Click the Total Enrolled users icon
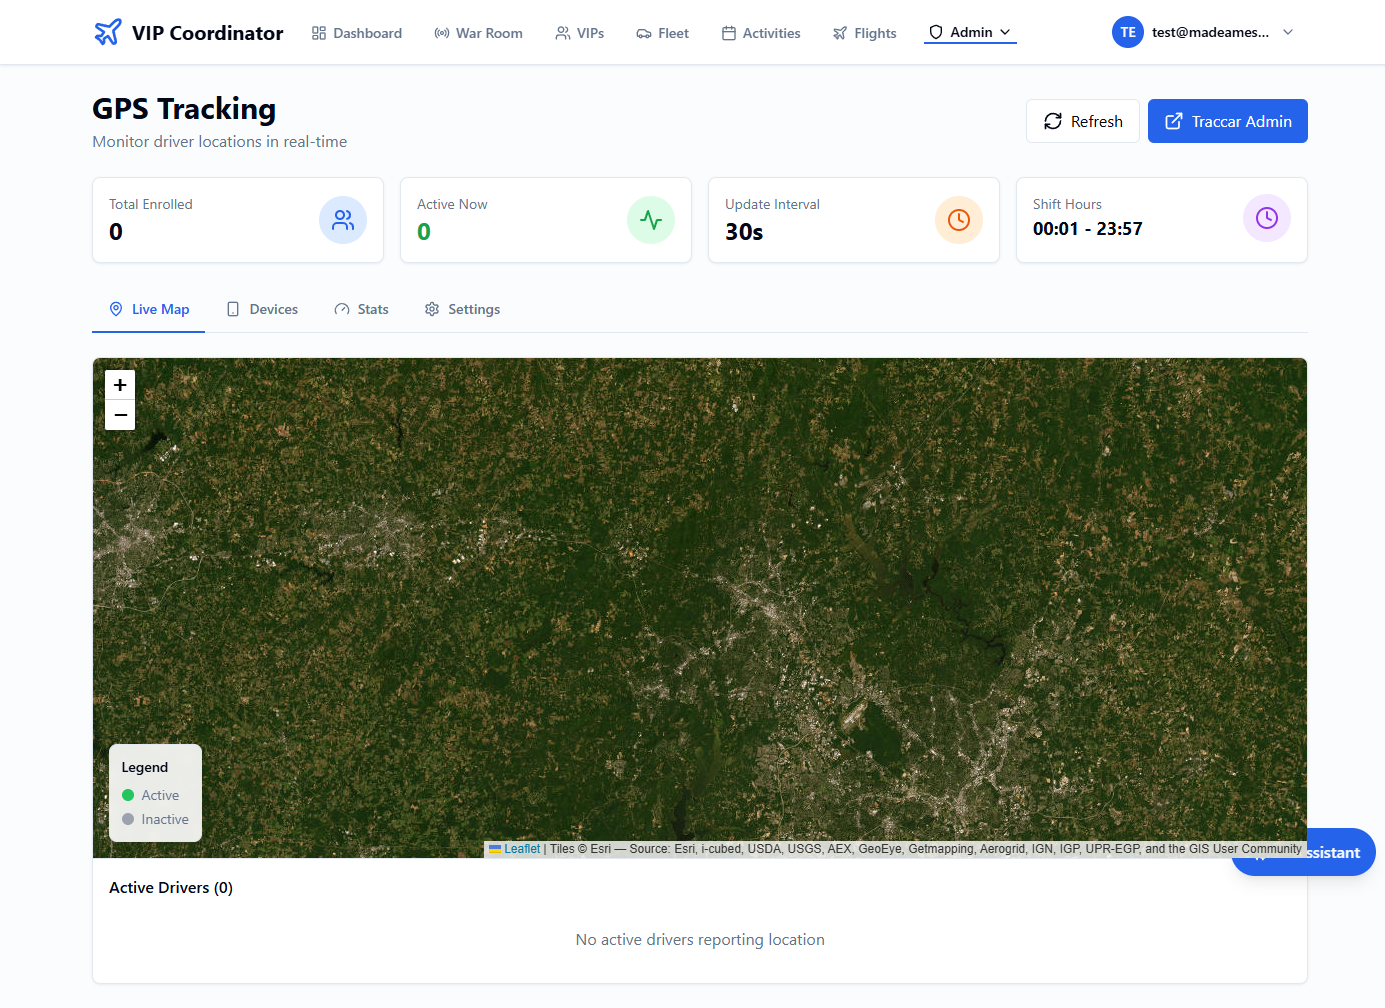1385x1008 pixels. 343,220
